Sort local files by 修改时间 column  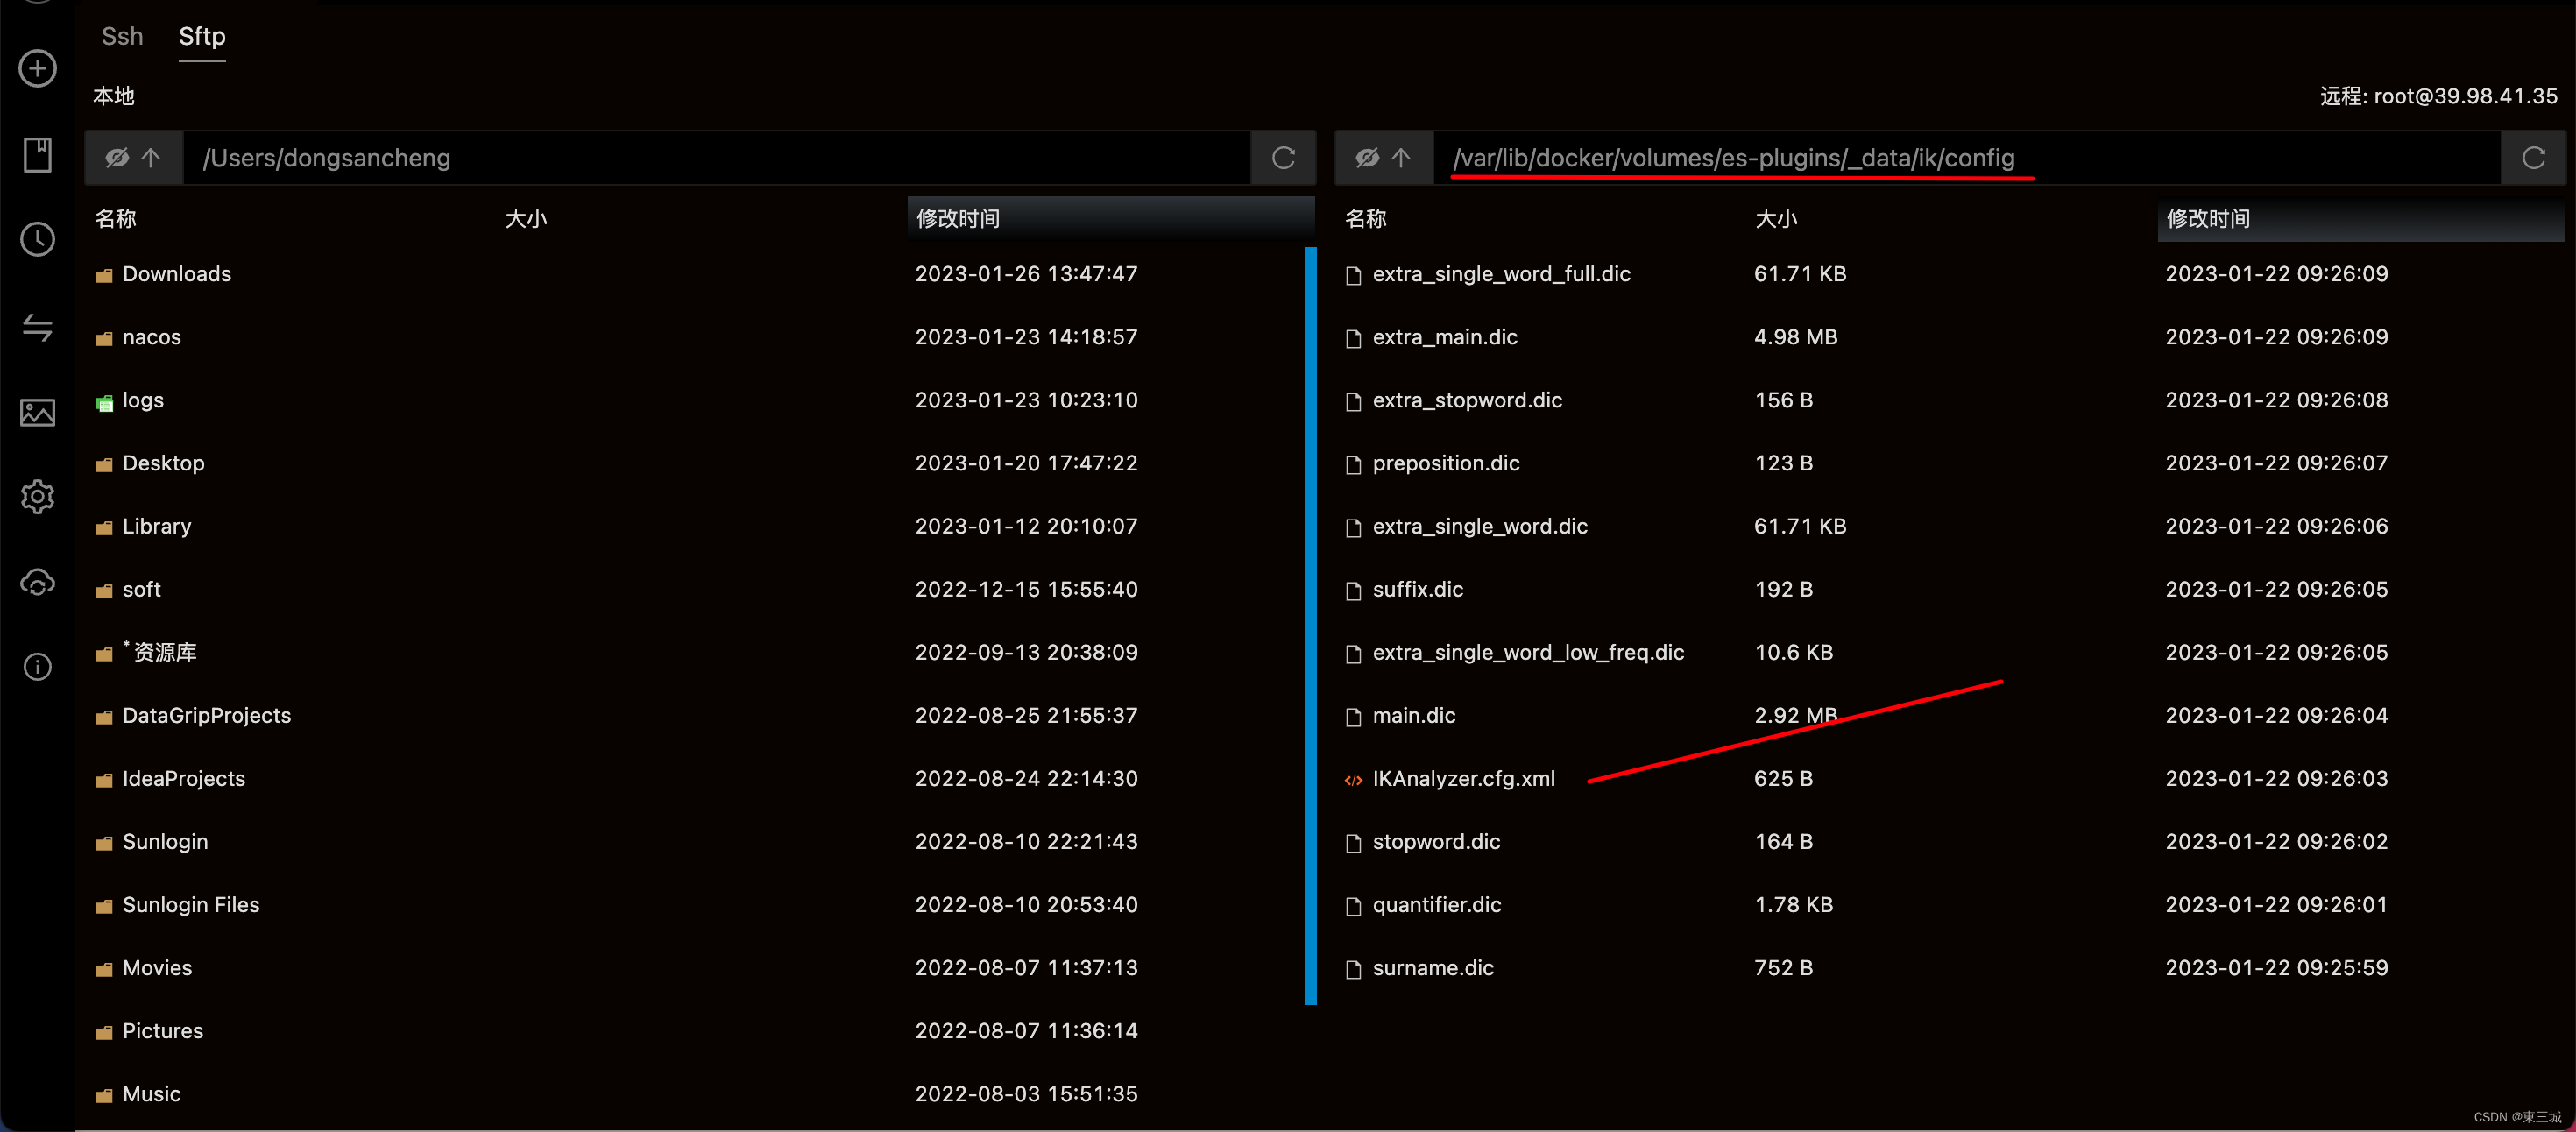point(1110,218)
